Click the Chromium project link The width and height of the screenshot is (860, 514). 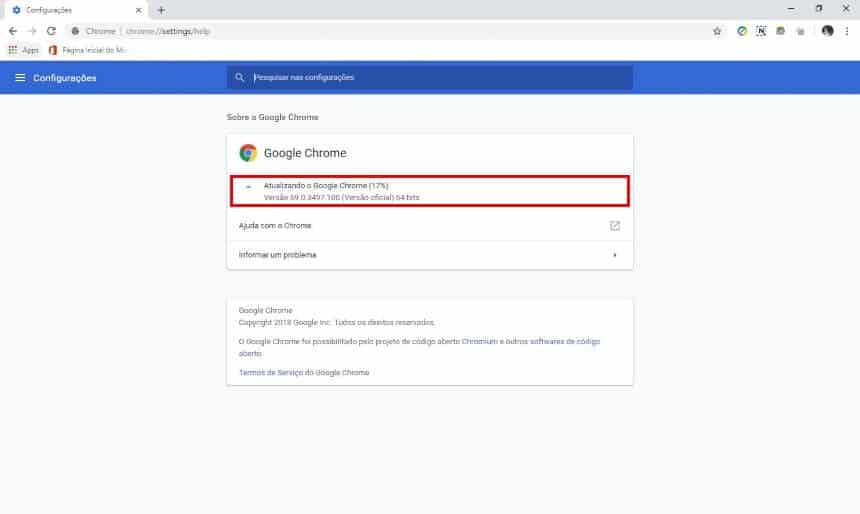478,341
